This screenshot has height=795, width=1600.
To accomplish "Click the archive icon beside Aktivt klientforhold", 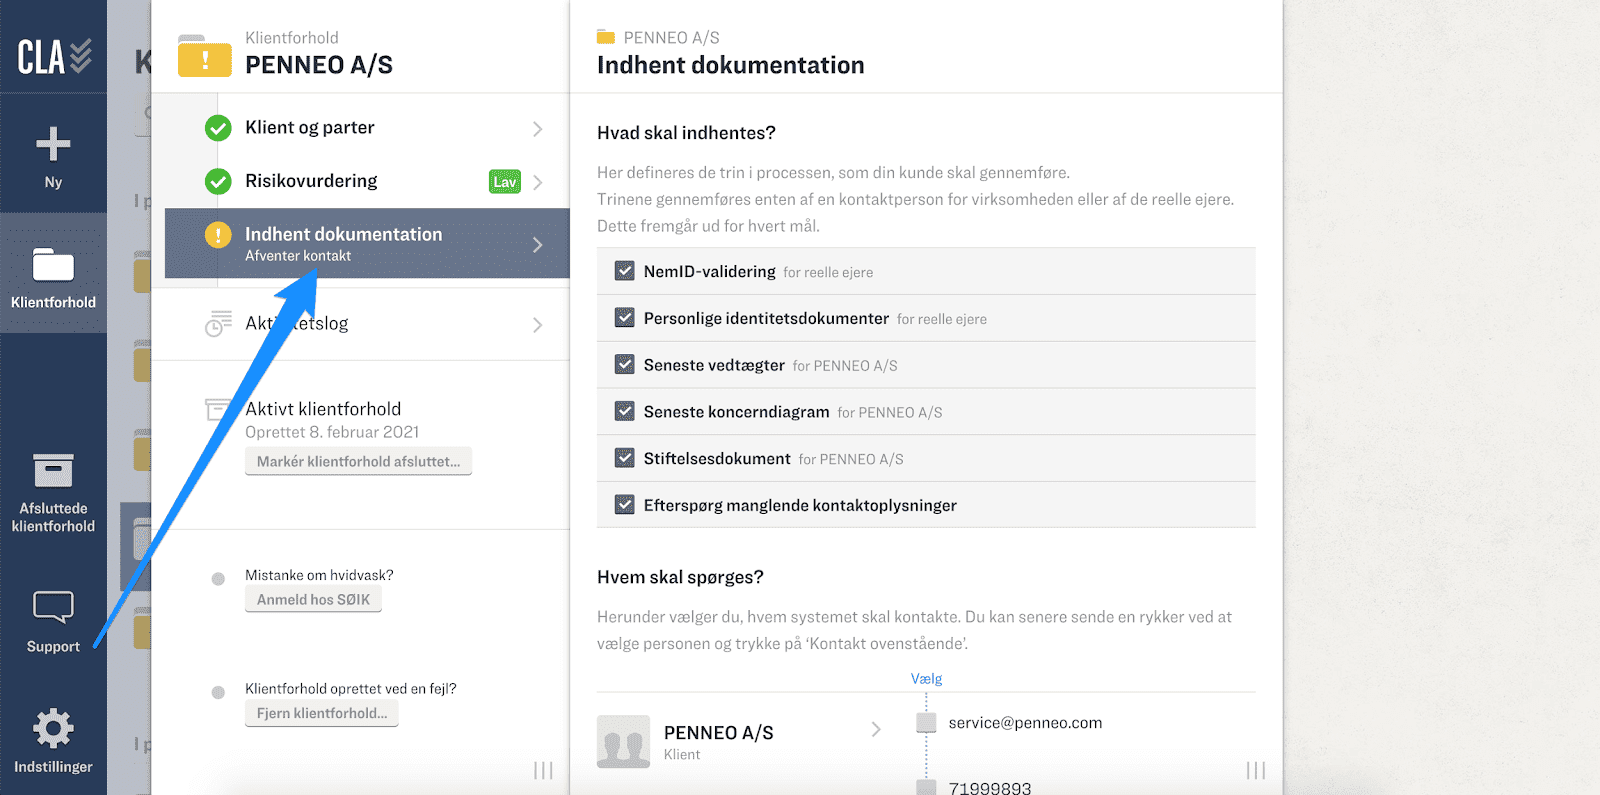I will (219, 409).
